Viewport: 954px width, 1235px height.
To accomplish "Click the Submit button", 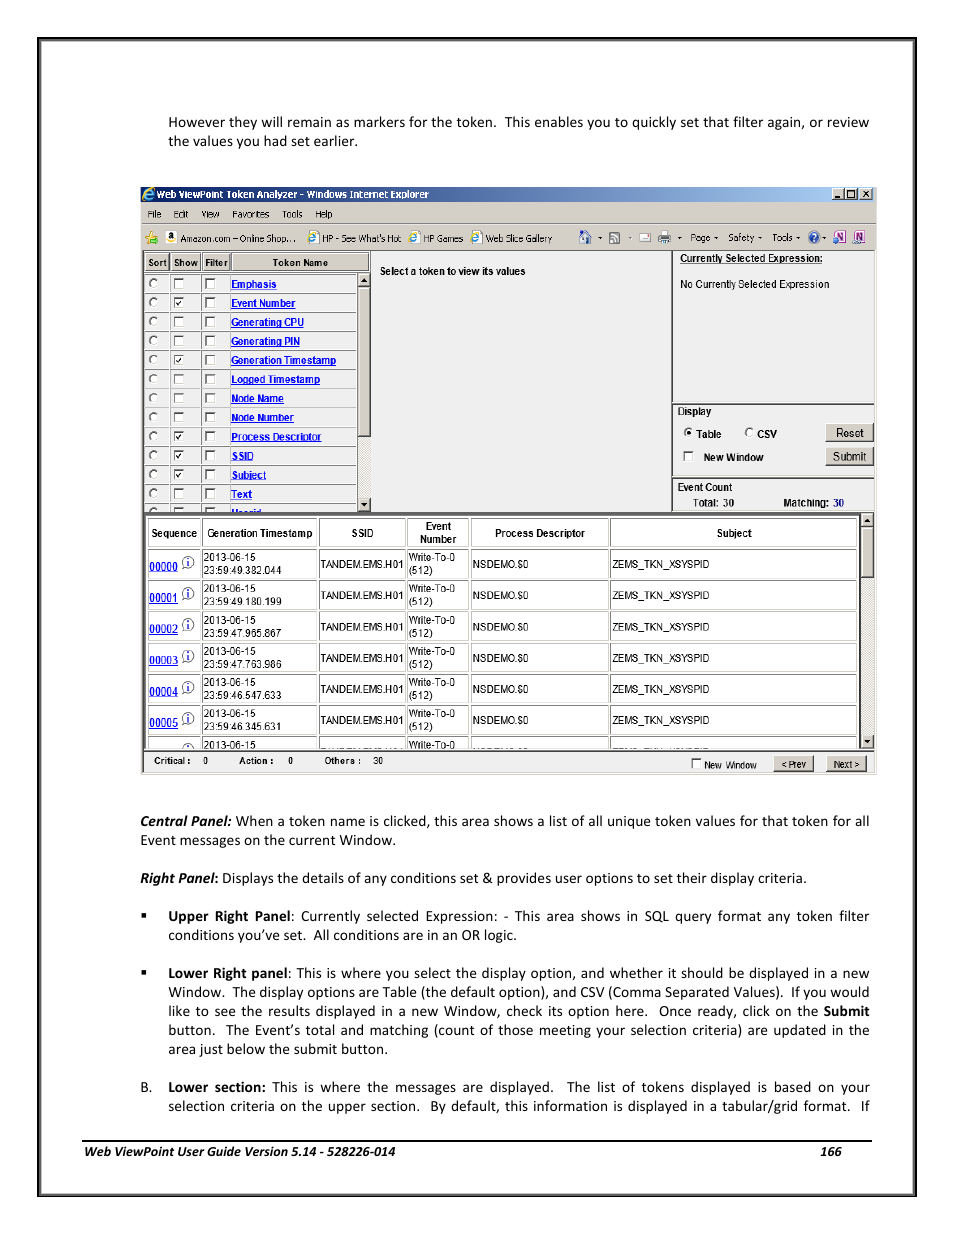I will point(850,456).
